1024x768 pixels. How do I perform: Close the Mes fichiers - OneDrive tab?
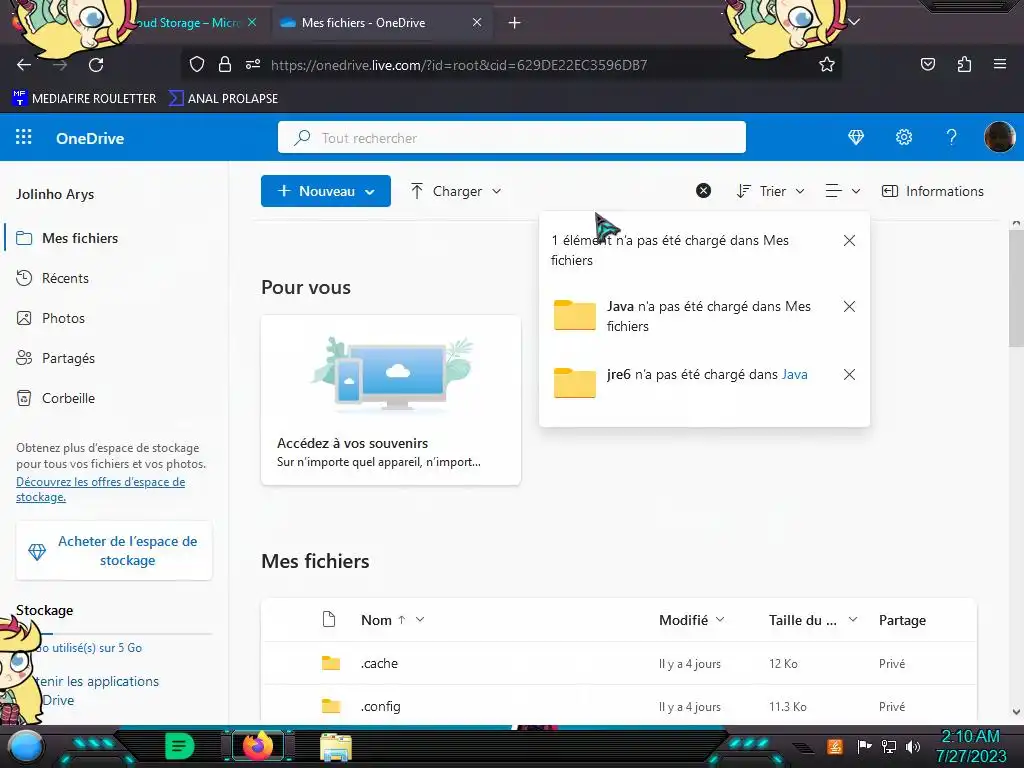click(x=477, y=22)
